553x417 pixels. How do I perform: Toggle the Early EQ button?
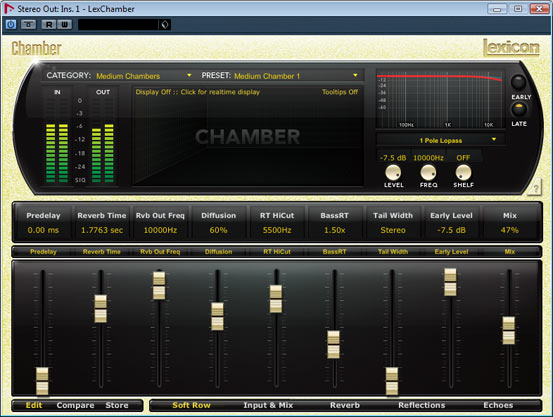[x=518, y=82]
